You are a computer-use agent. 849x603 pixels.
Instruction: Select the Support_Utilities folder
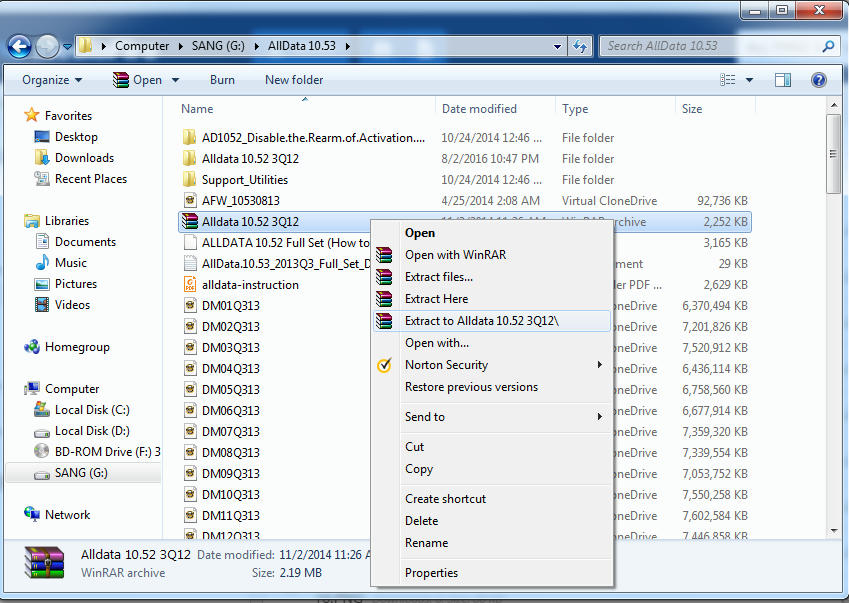(x=235, y=180)
